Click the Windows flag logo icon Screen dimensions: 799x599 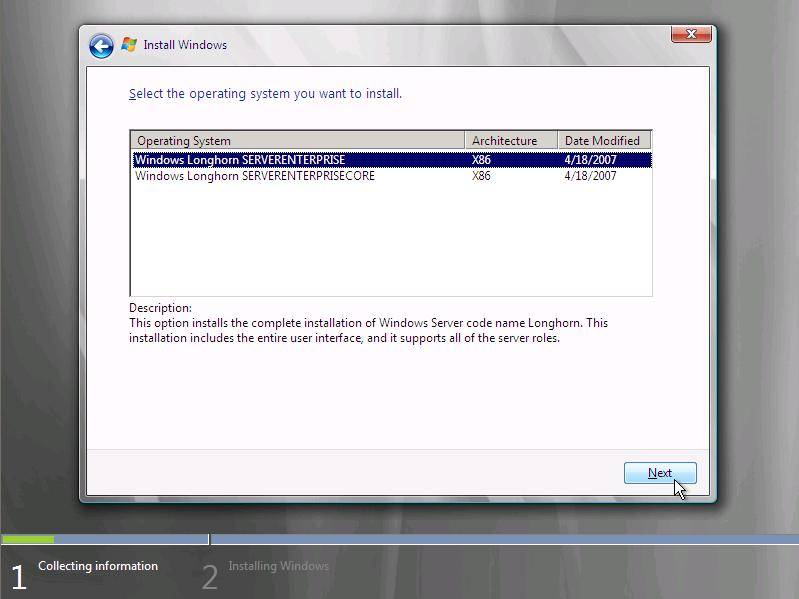pos(129,45)
